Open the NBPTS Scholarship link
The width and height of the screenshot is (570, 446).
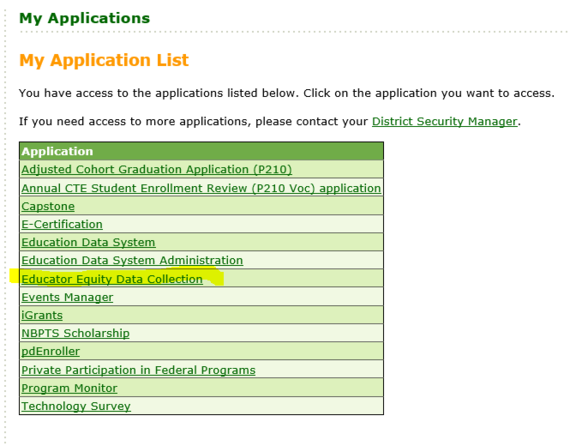(x=75, y=333)
